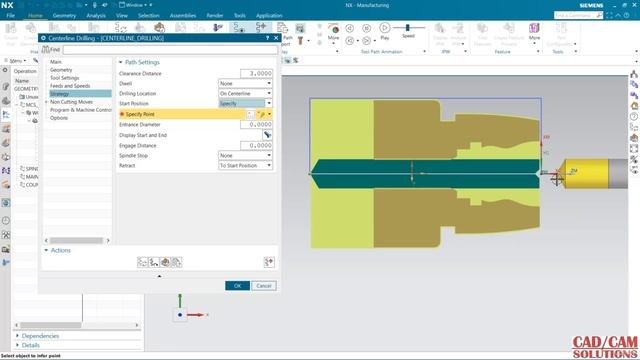Click the Play tool path animation button
The width and height of the screenshot is (640, 360).
point(384,28)
